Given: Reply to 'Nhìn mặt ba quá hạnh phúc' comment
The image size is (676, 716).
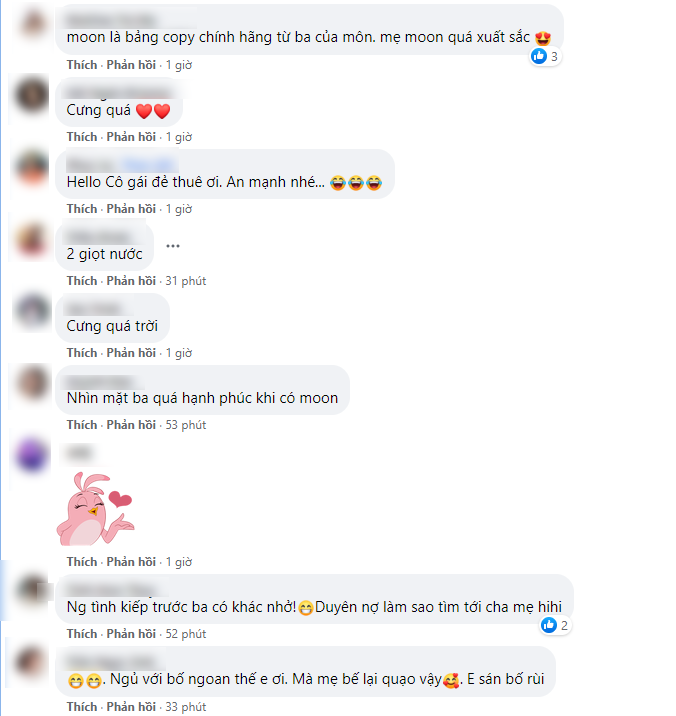Looking at the screenshot, I should click(131, 425).
